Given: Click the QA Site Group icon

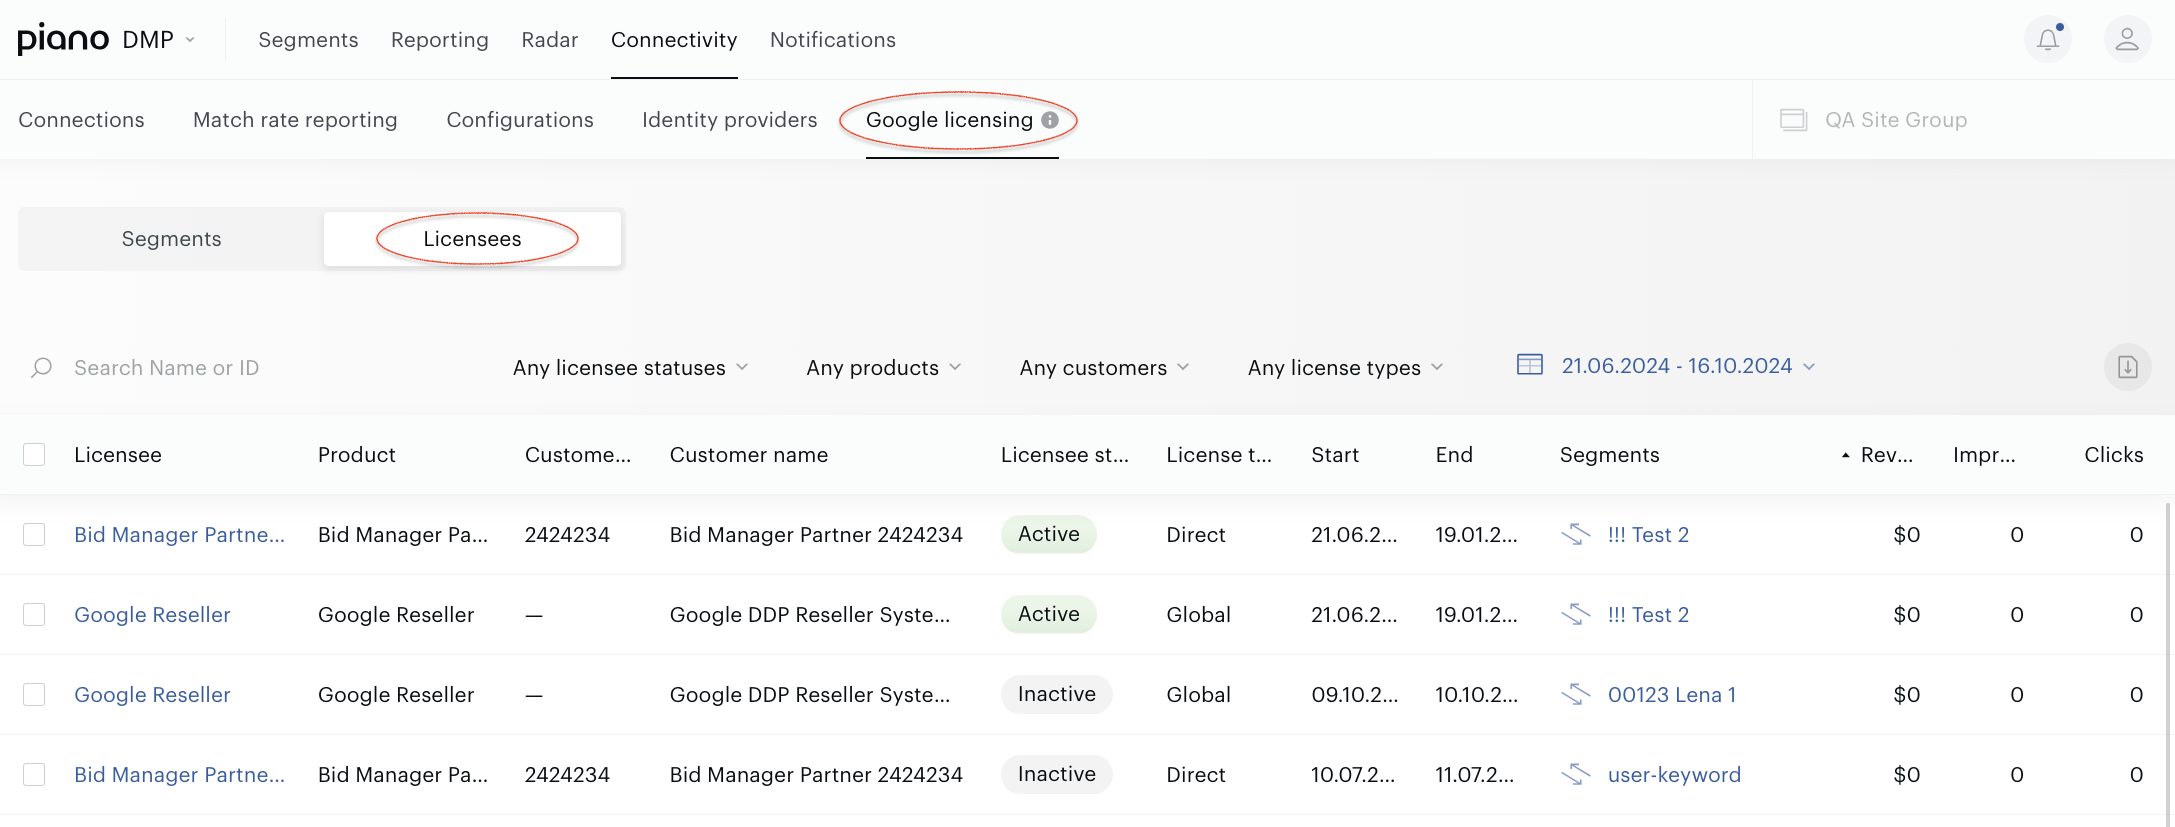Looking at the screenshot, I should (x=1793, y=120).
